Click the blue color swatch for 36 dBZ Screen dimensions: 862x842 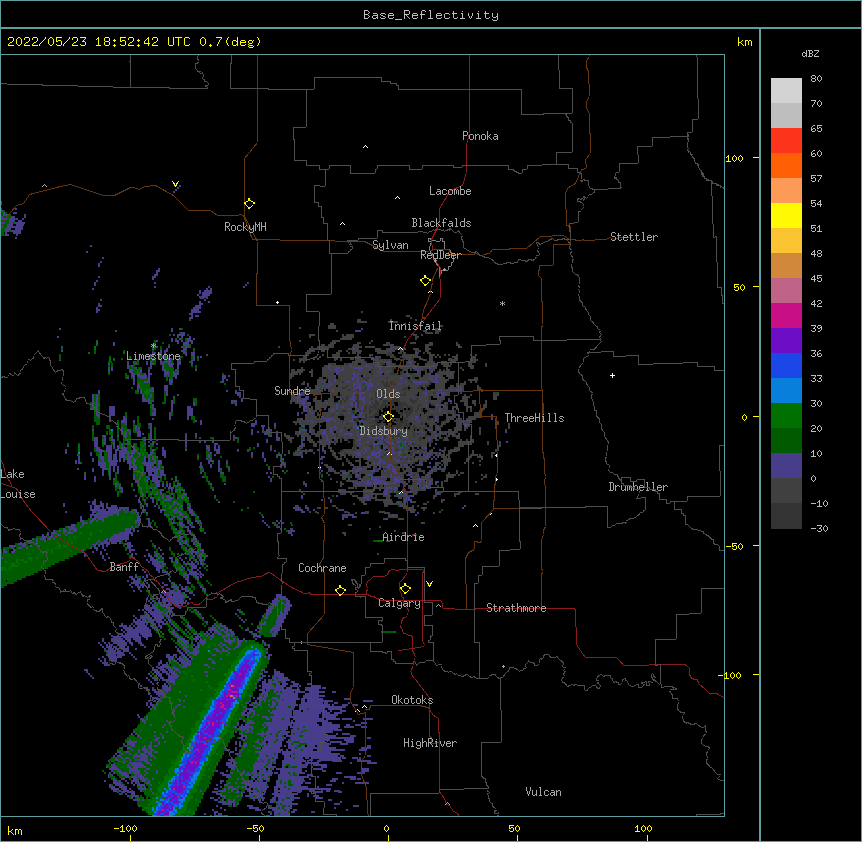[786, 365]
